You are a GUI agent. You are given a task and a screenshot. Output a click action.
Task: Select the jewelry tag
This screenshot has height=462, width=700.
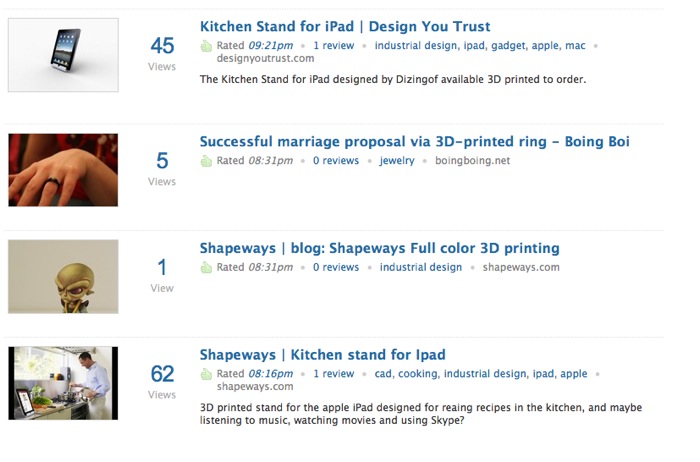pyautogui.click(x=397, y=161)
